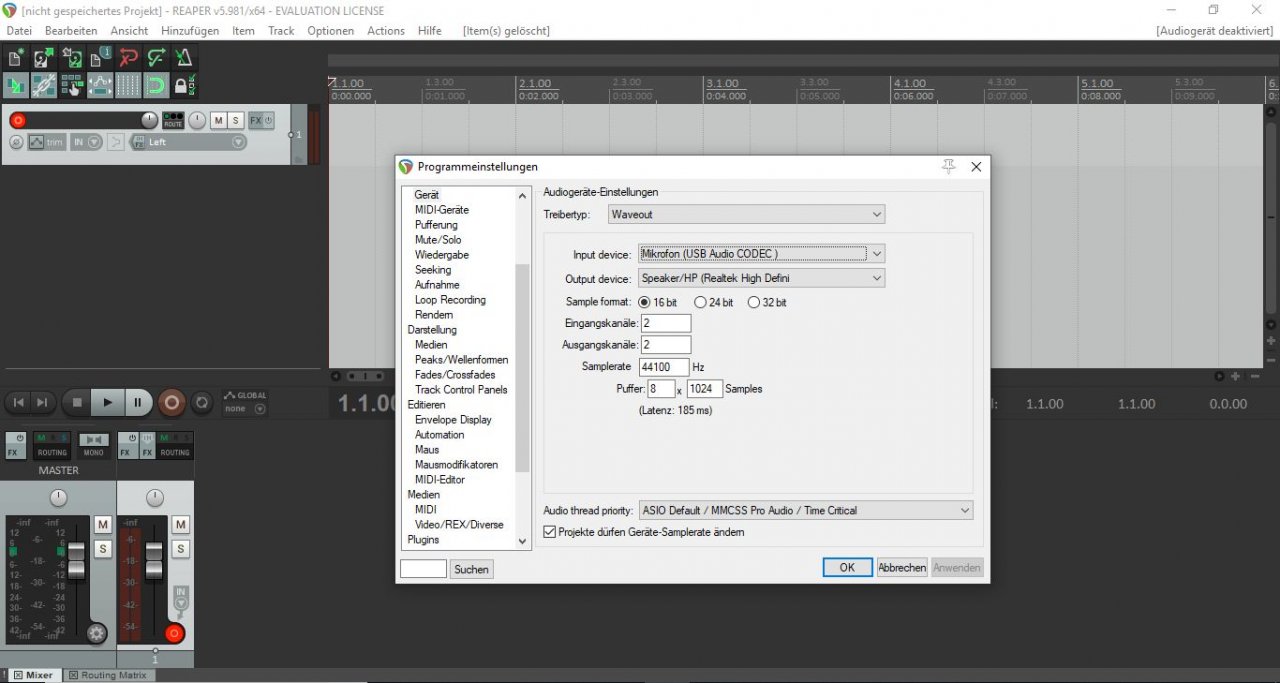Solo track 1 with the S button in track panel
1280x683 pixels.
click(235, 120)
